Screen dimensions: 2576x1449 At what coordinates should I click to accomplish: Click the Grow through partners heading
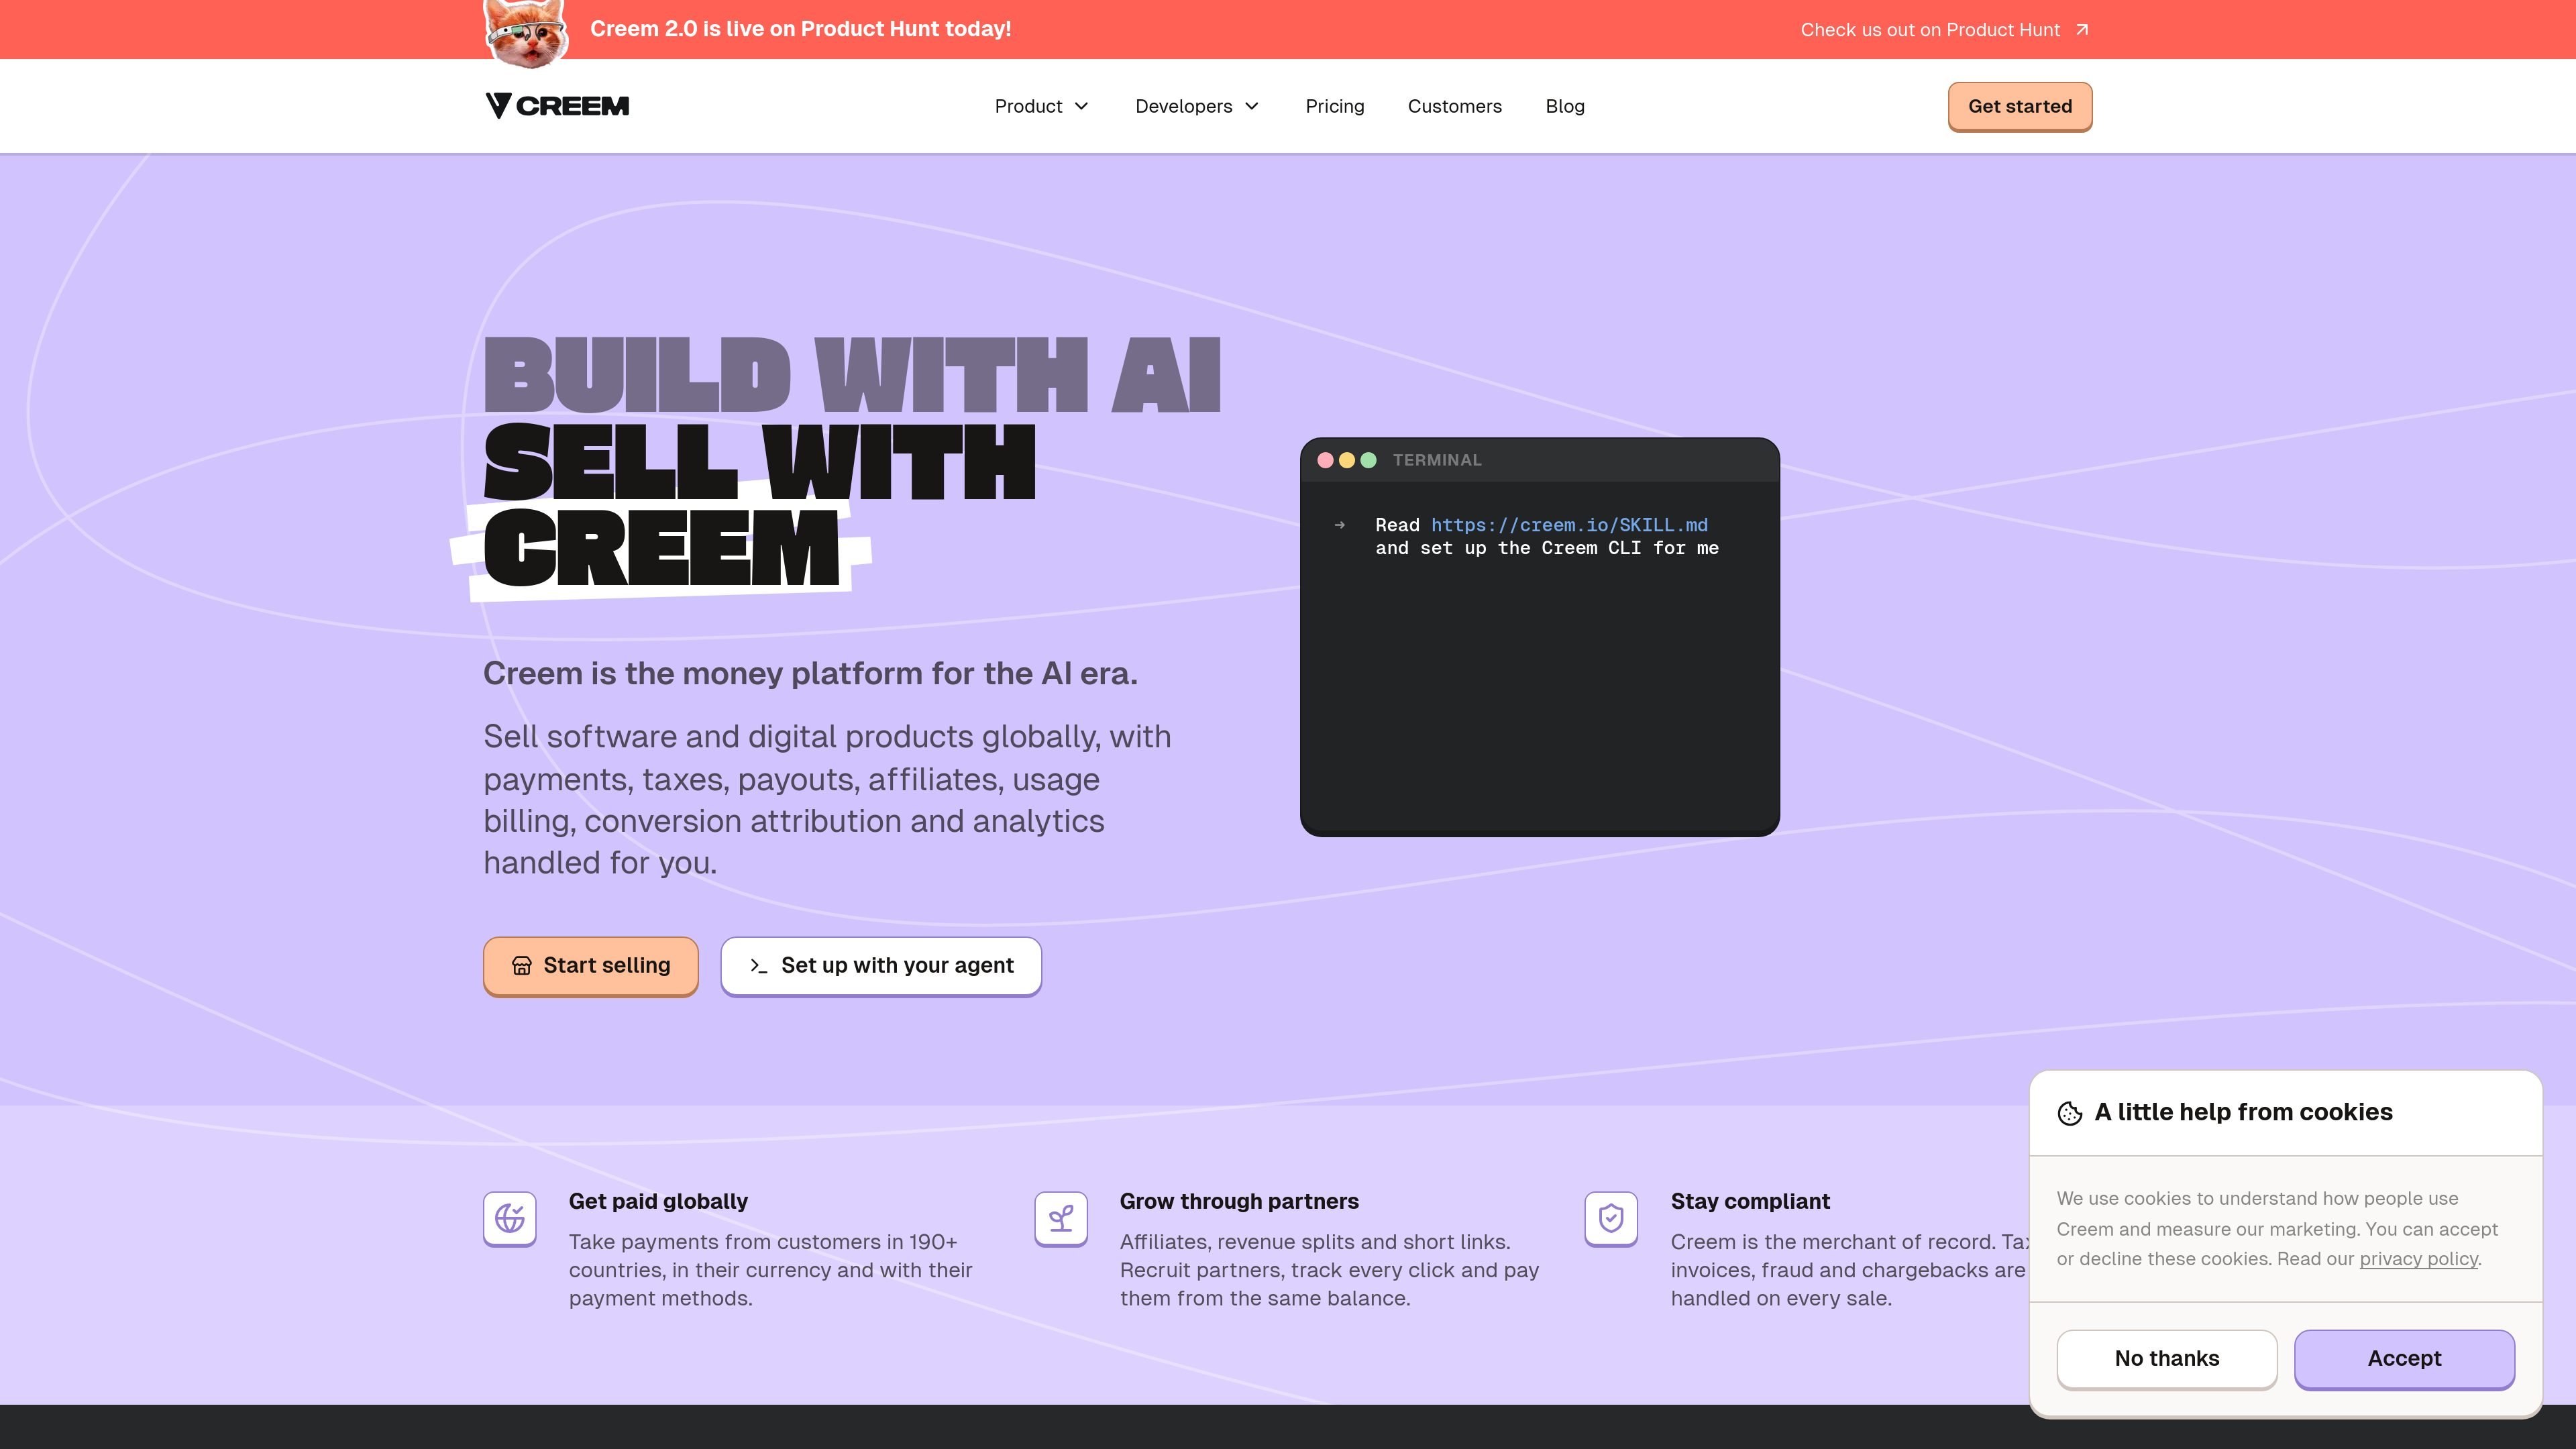pyautogui.click(x=1239, y=1202)
